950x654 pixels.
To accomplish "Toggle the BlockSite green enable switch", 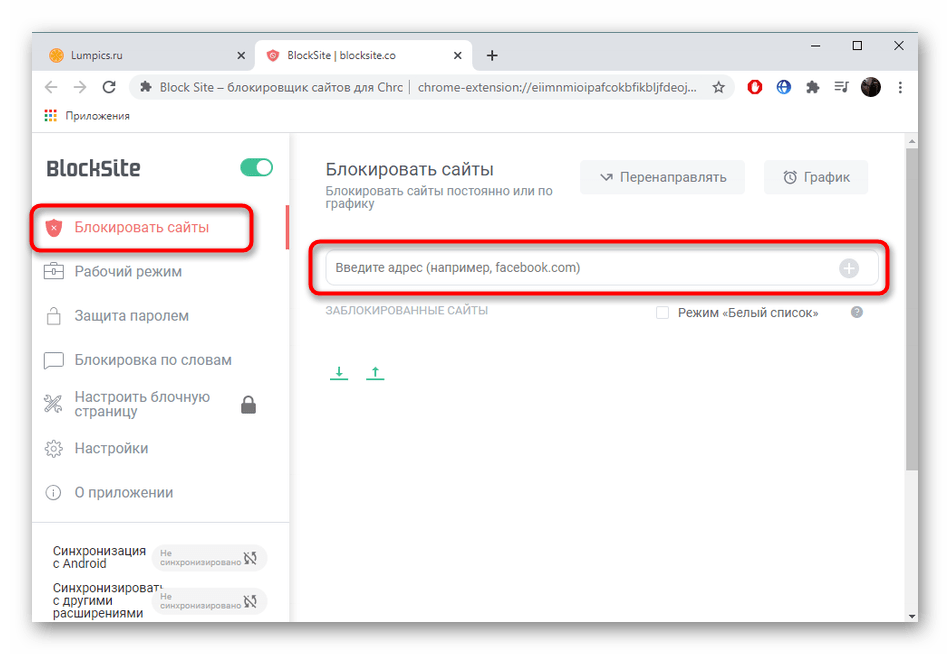I will coord(256,167).
